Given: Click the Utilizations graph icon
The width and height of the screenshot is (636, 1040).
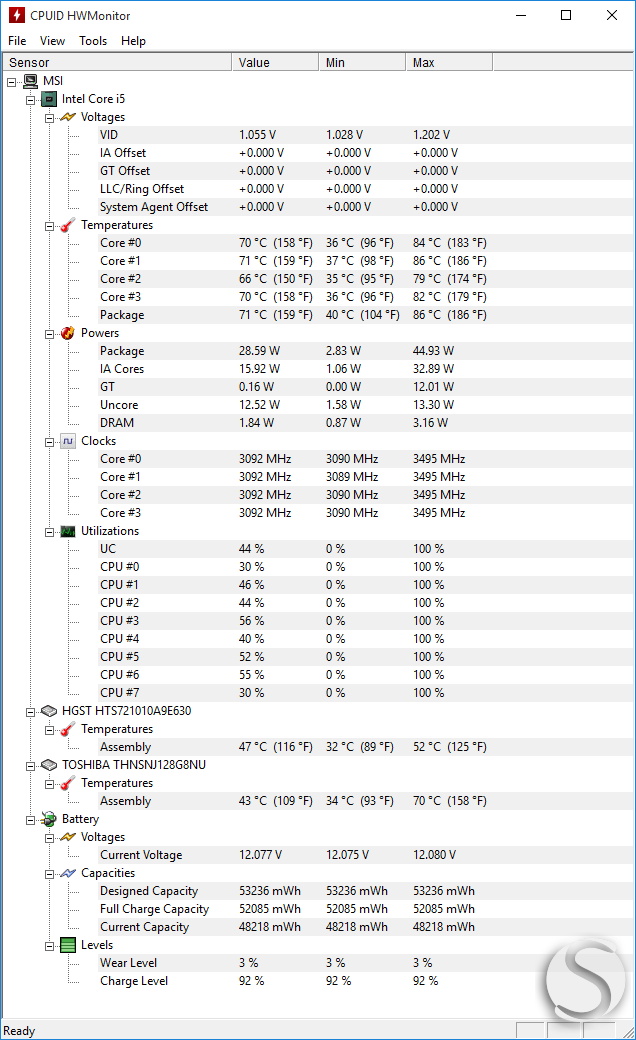Looking at the screenshot, I should pyautogui.click(x=68, y=531).
